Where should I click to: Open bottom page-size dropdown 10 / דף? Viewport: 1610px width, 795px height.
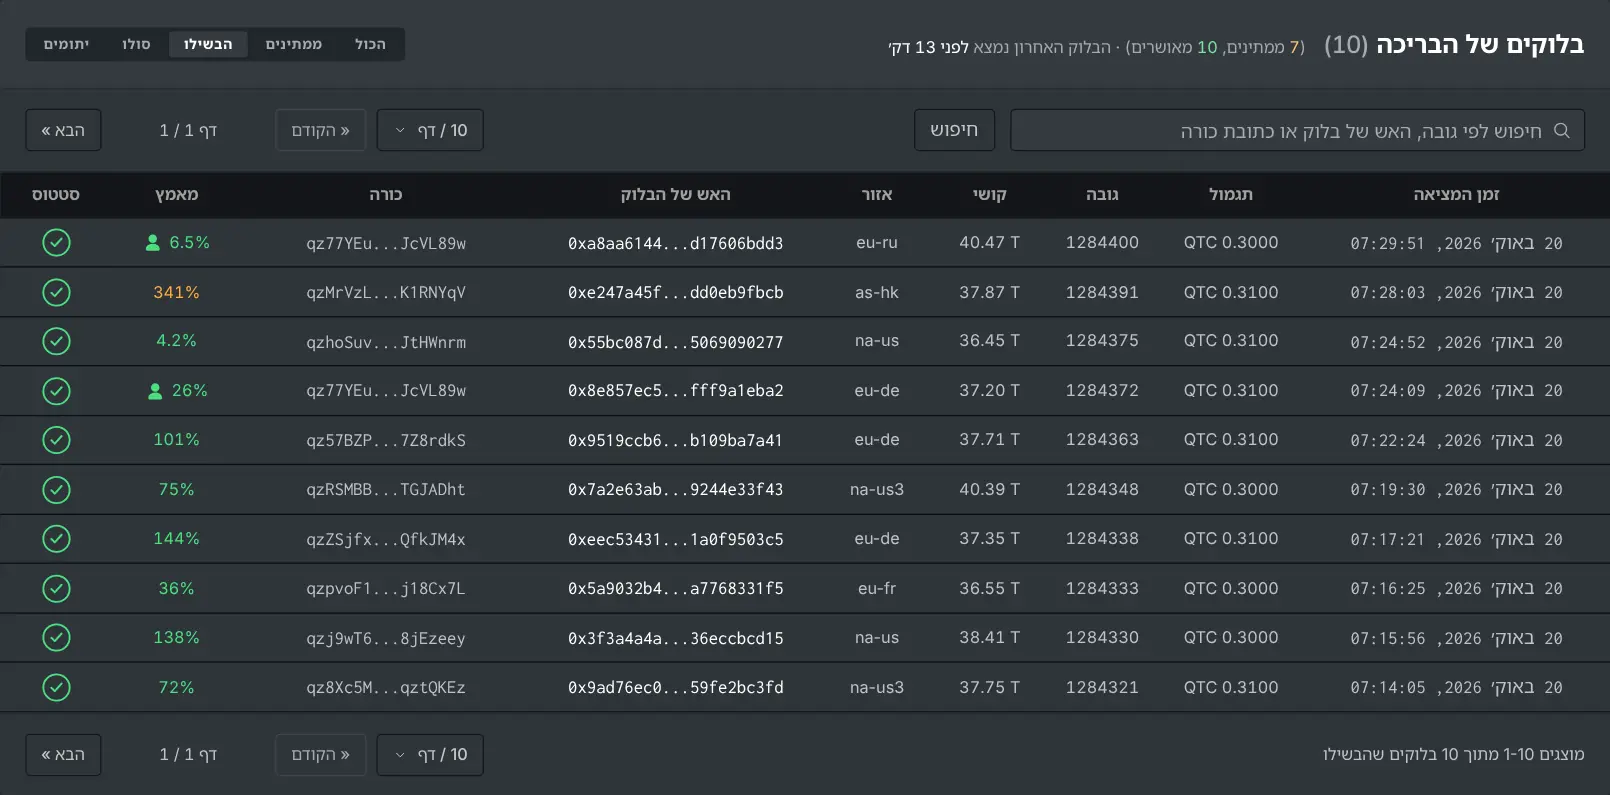coord(430,754)
